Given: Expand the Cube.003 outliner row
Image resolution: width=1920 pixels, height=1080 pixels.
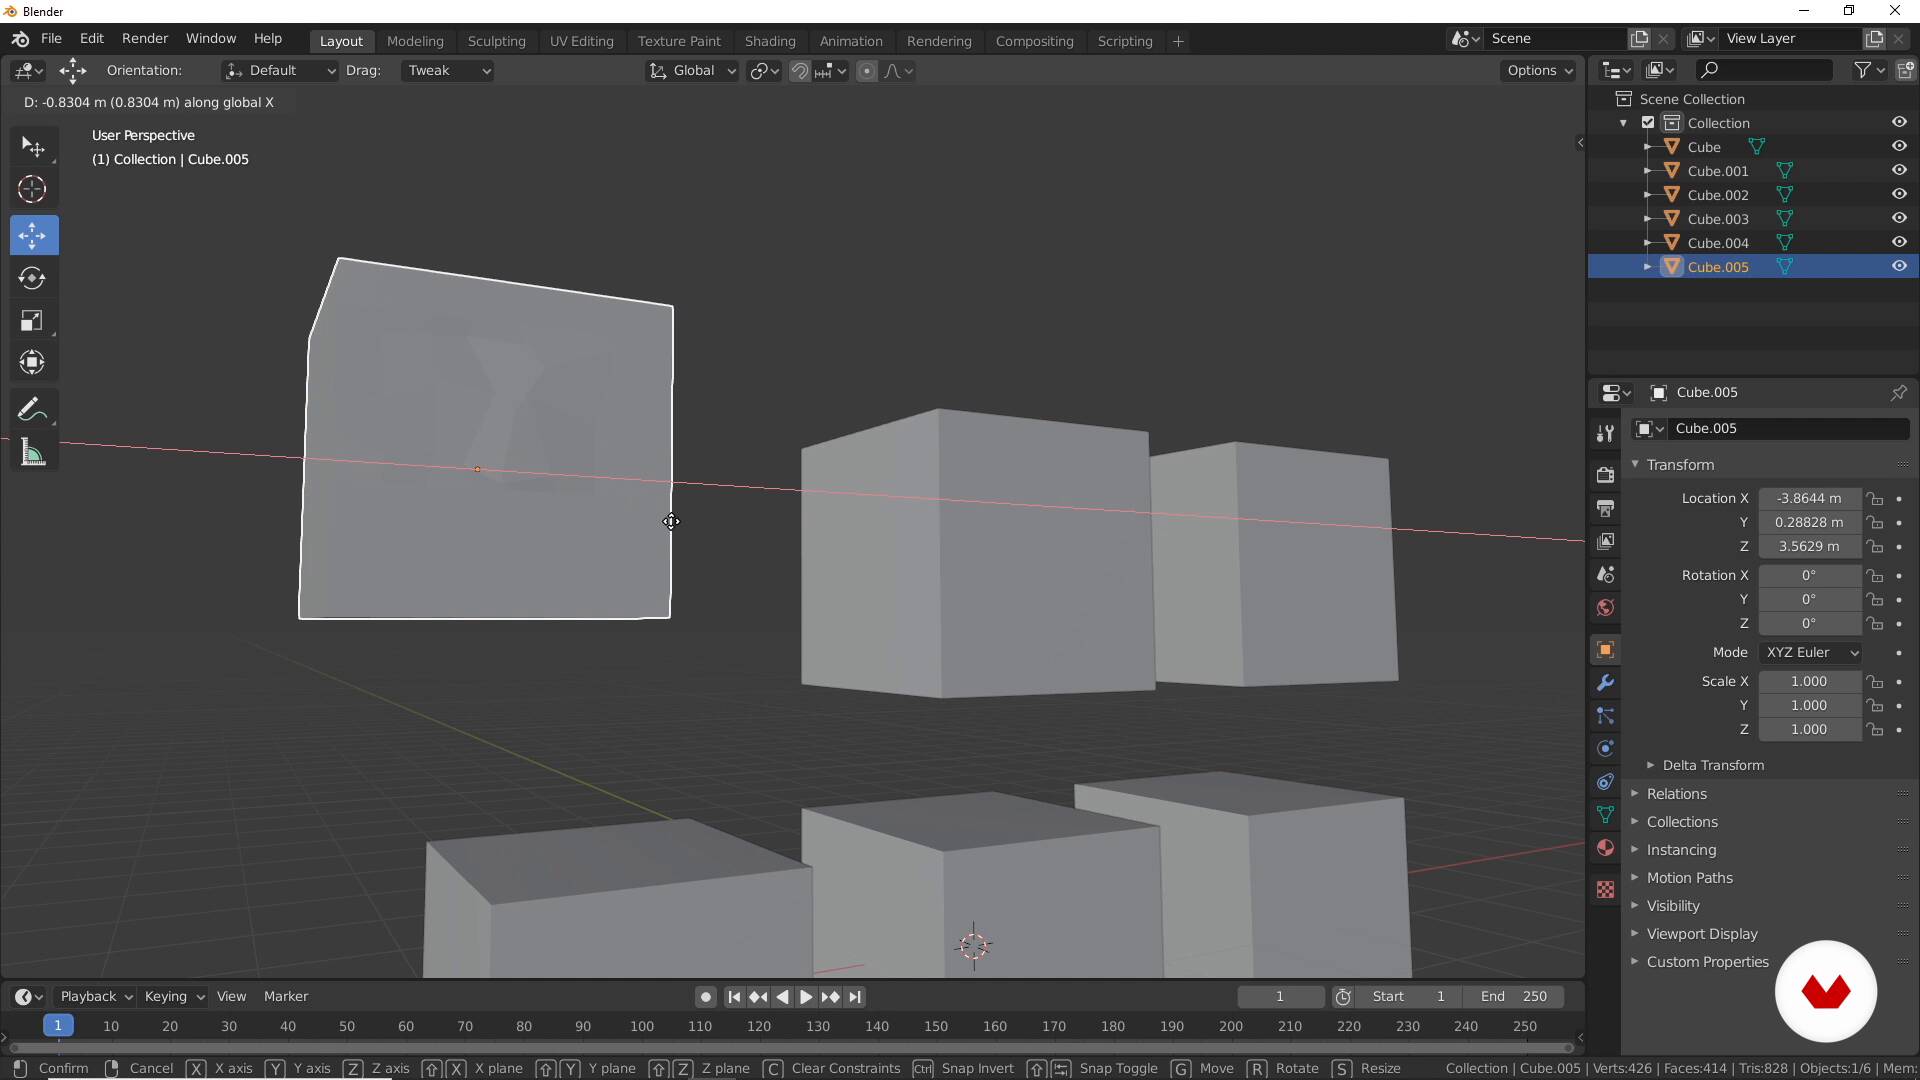Looking at the screenshot, I should click(x=1647, y=218).
